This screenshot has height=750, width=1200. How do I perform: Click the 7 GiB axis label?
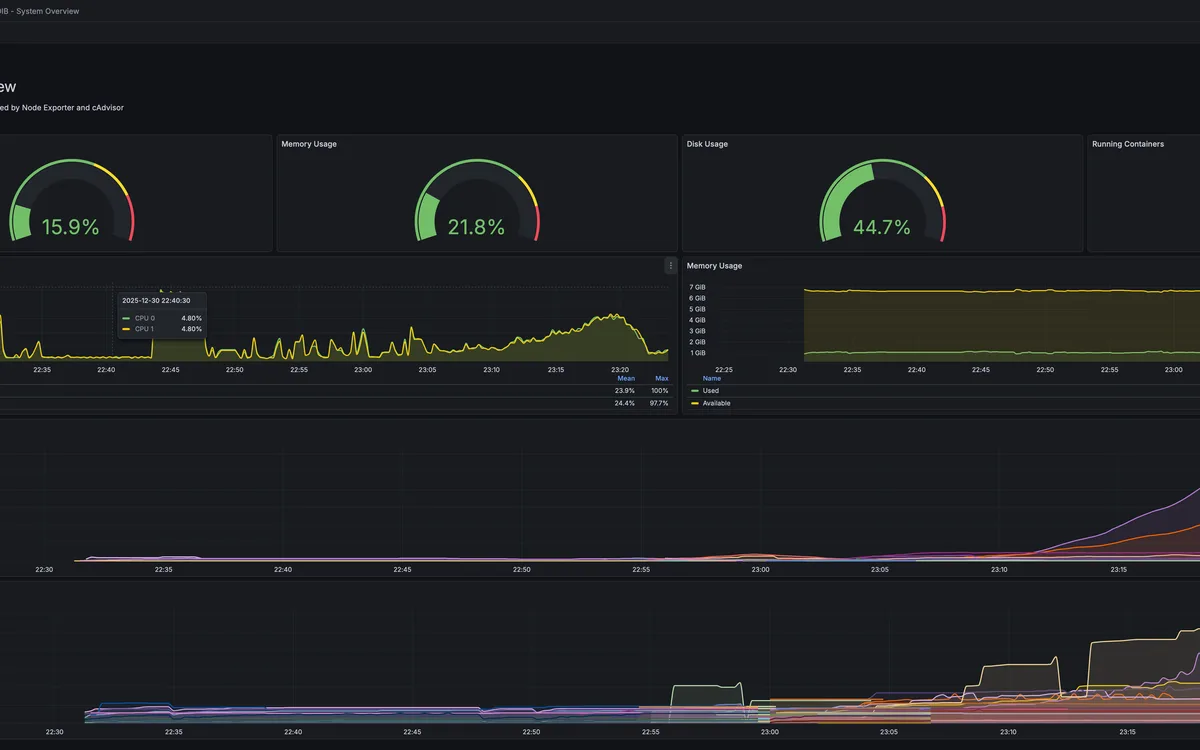(x=697, y=287)
